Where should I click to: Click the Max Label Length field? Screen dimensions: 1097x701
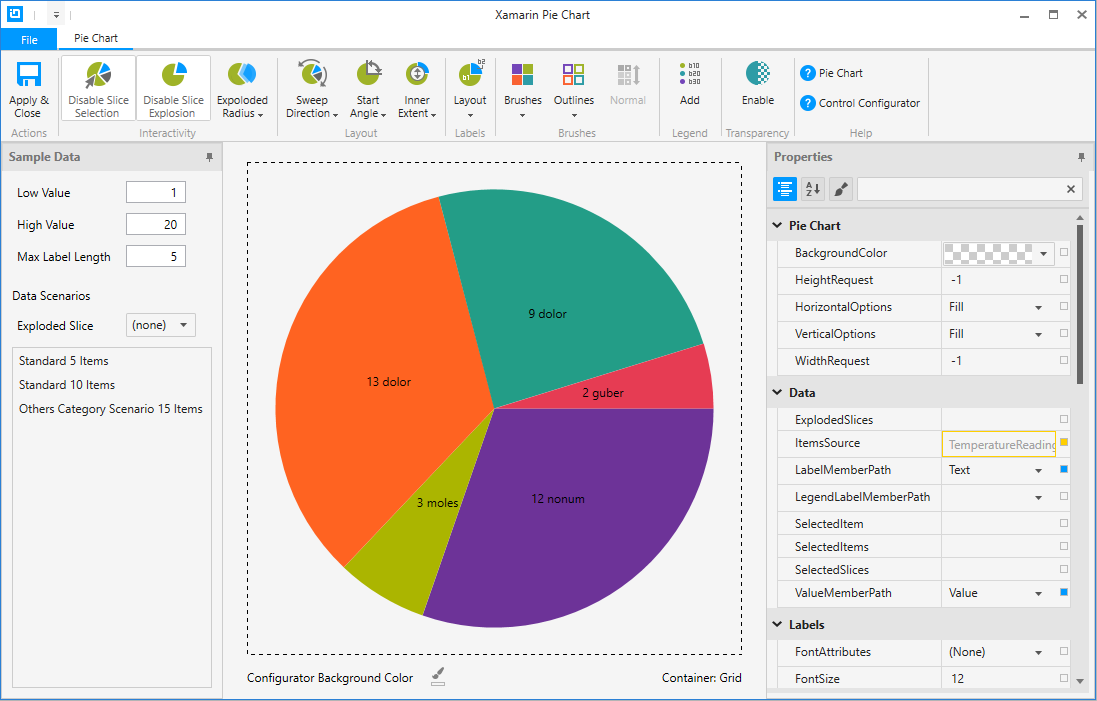[x=155, y=256]
